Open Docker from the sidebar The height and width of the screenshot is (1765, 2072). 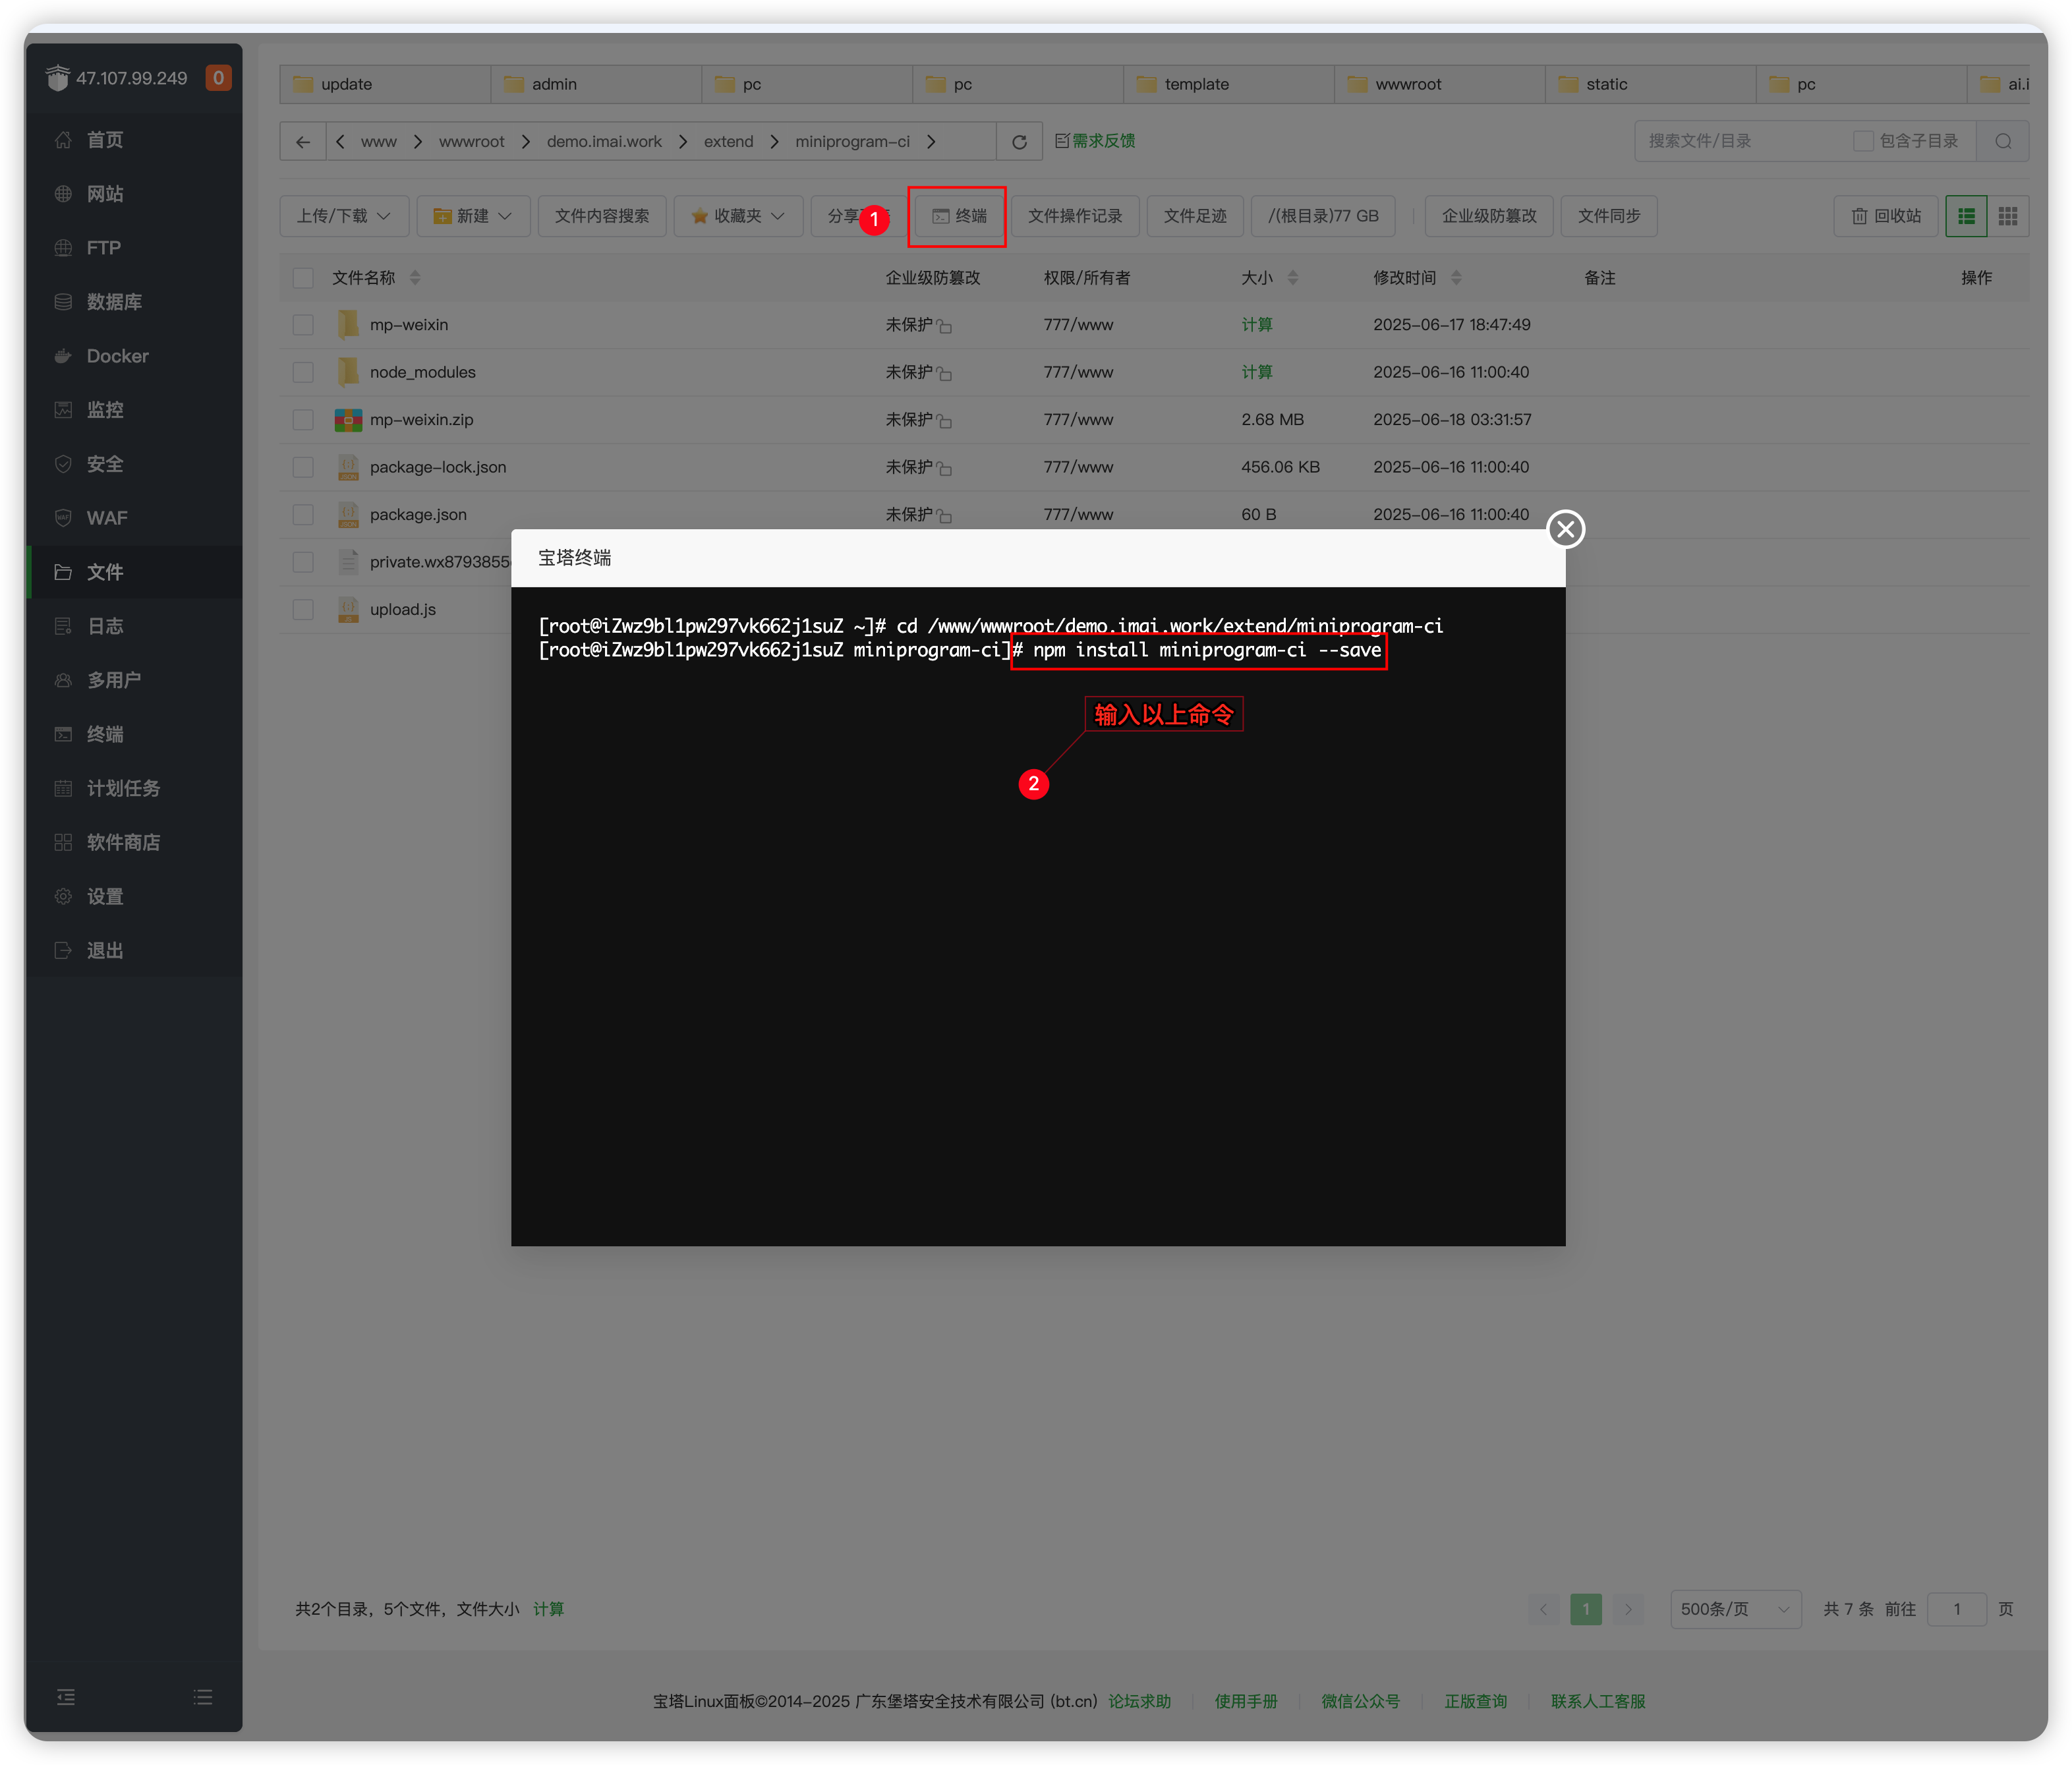tap(117, 356)
